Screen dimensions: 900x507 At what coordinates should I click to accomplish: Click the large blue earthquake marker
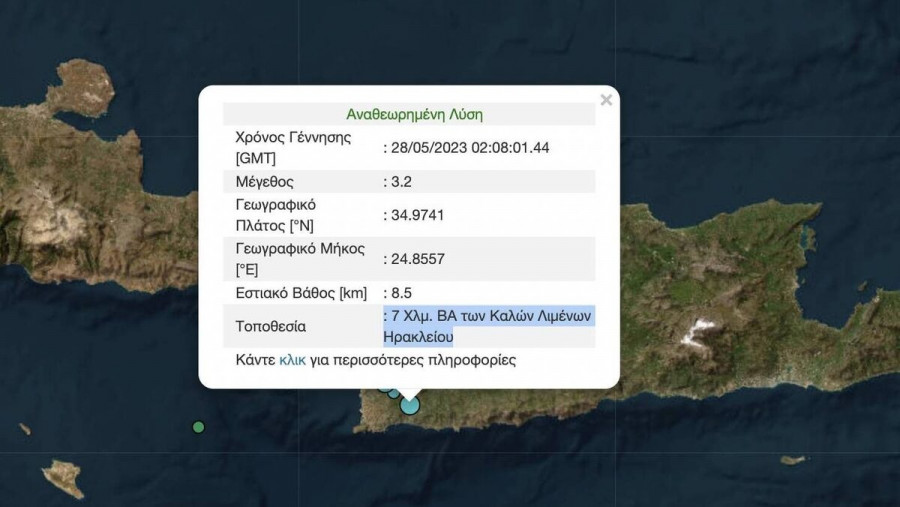[410, 405]
